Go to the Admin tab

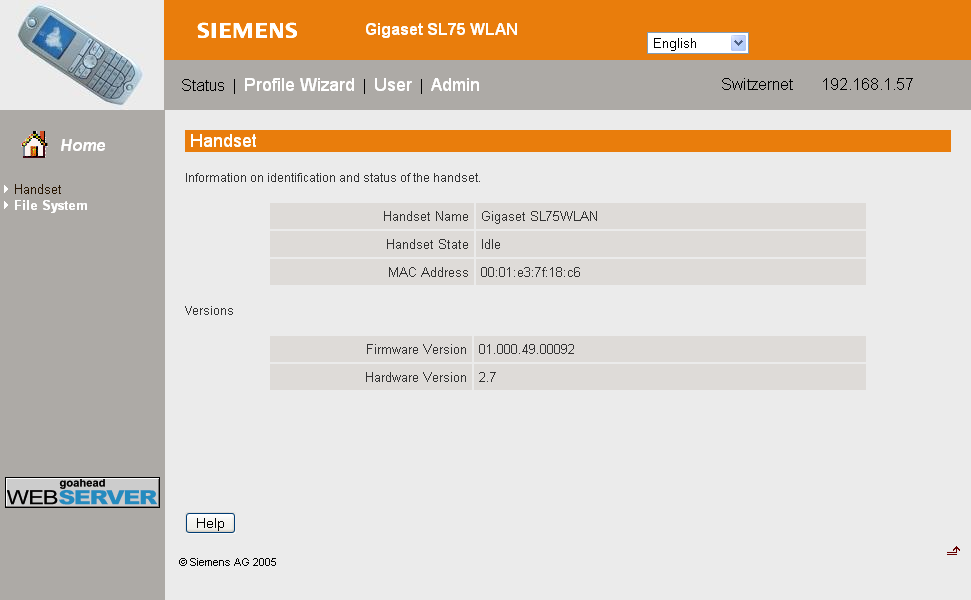tap(455, 85)
